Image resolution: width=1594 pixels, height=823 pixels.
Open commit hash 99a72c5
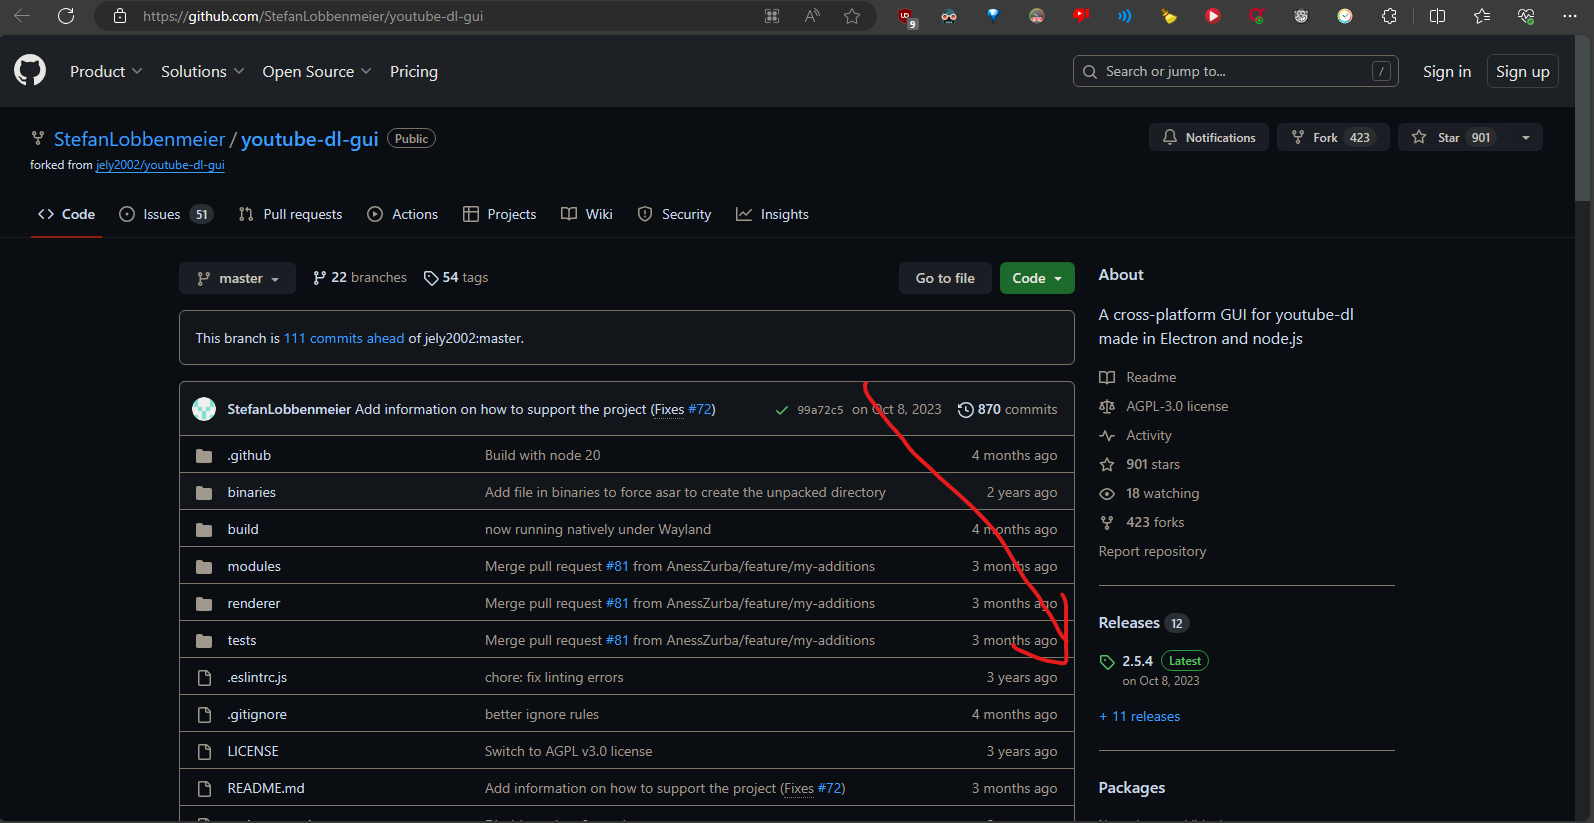(820, 410)
